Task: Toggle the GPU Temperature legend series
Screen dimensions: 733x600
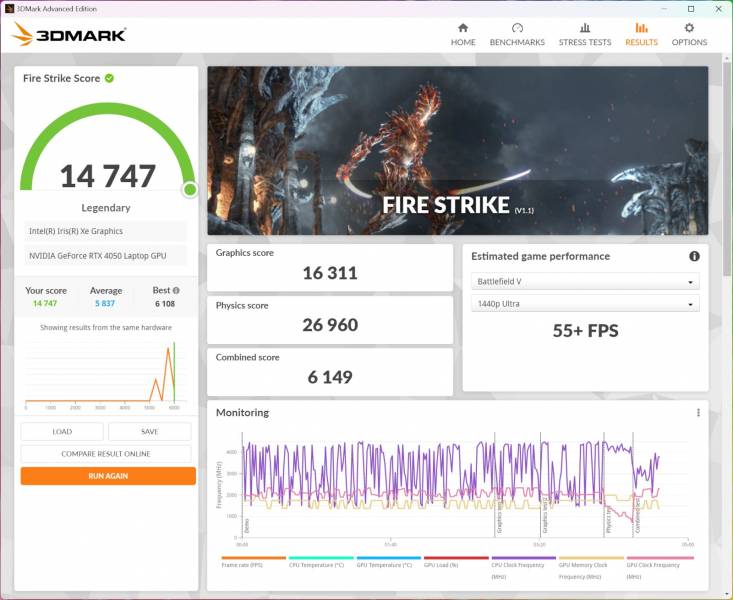Action: tap(388, 562)
